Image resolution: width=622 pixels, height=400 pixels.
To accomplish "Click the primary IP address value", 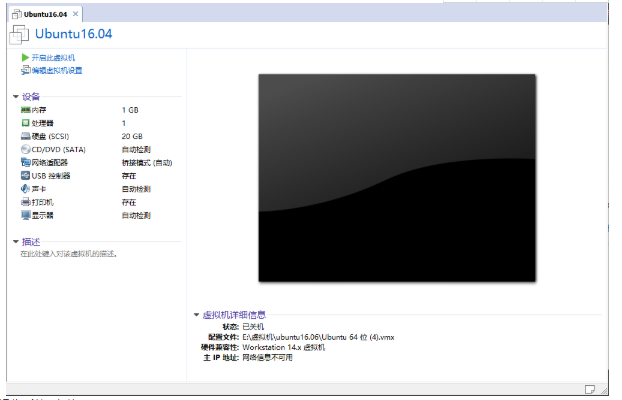I will pos(267,358).
